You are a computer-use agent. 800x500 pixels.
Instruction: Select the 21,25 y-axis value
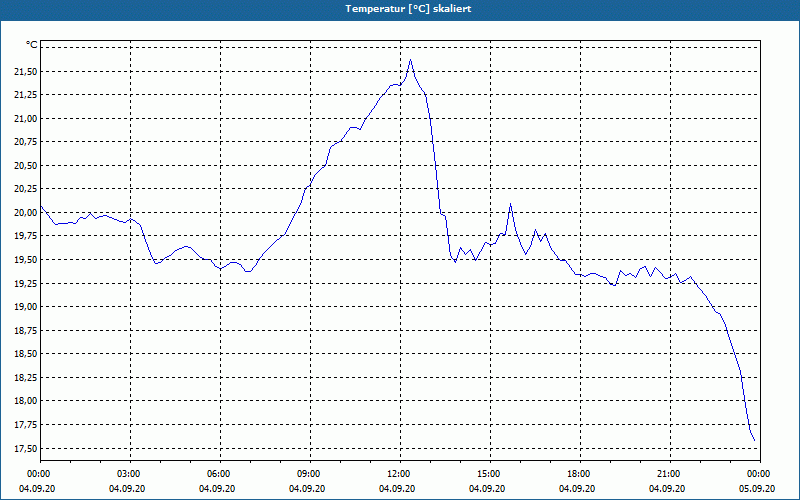(x=26, y=95)
